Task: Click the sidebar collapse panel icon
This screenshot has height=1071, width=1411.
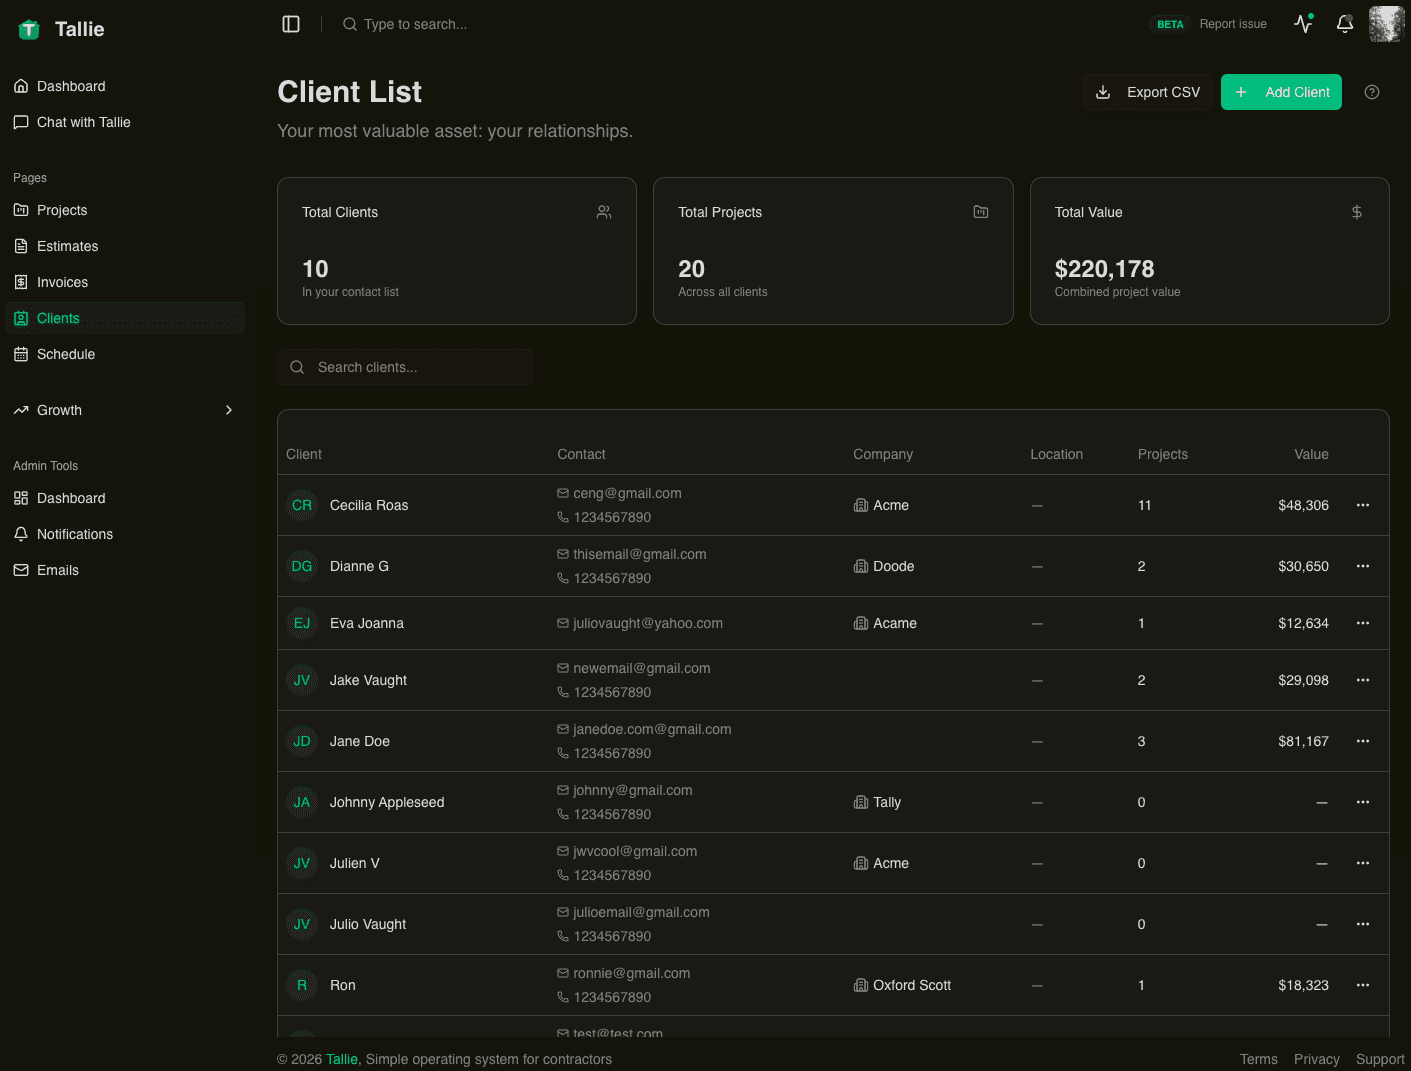Action: pos(290,24)
